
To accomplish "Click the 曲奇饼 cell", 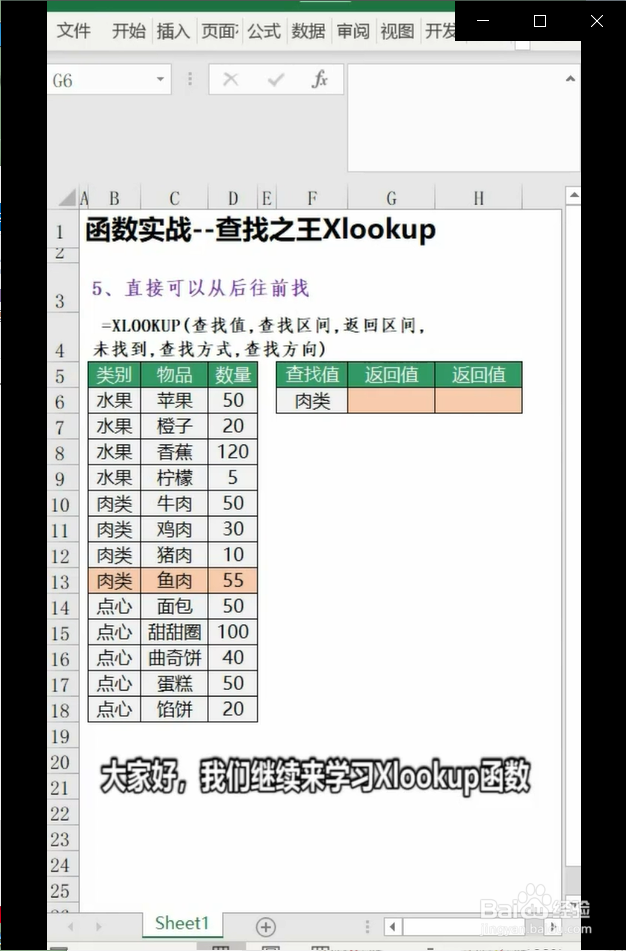I will 174,658.
